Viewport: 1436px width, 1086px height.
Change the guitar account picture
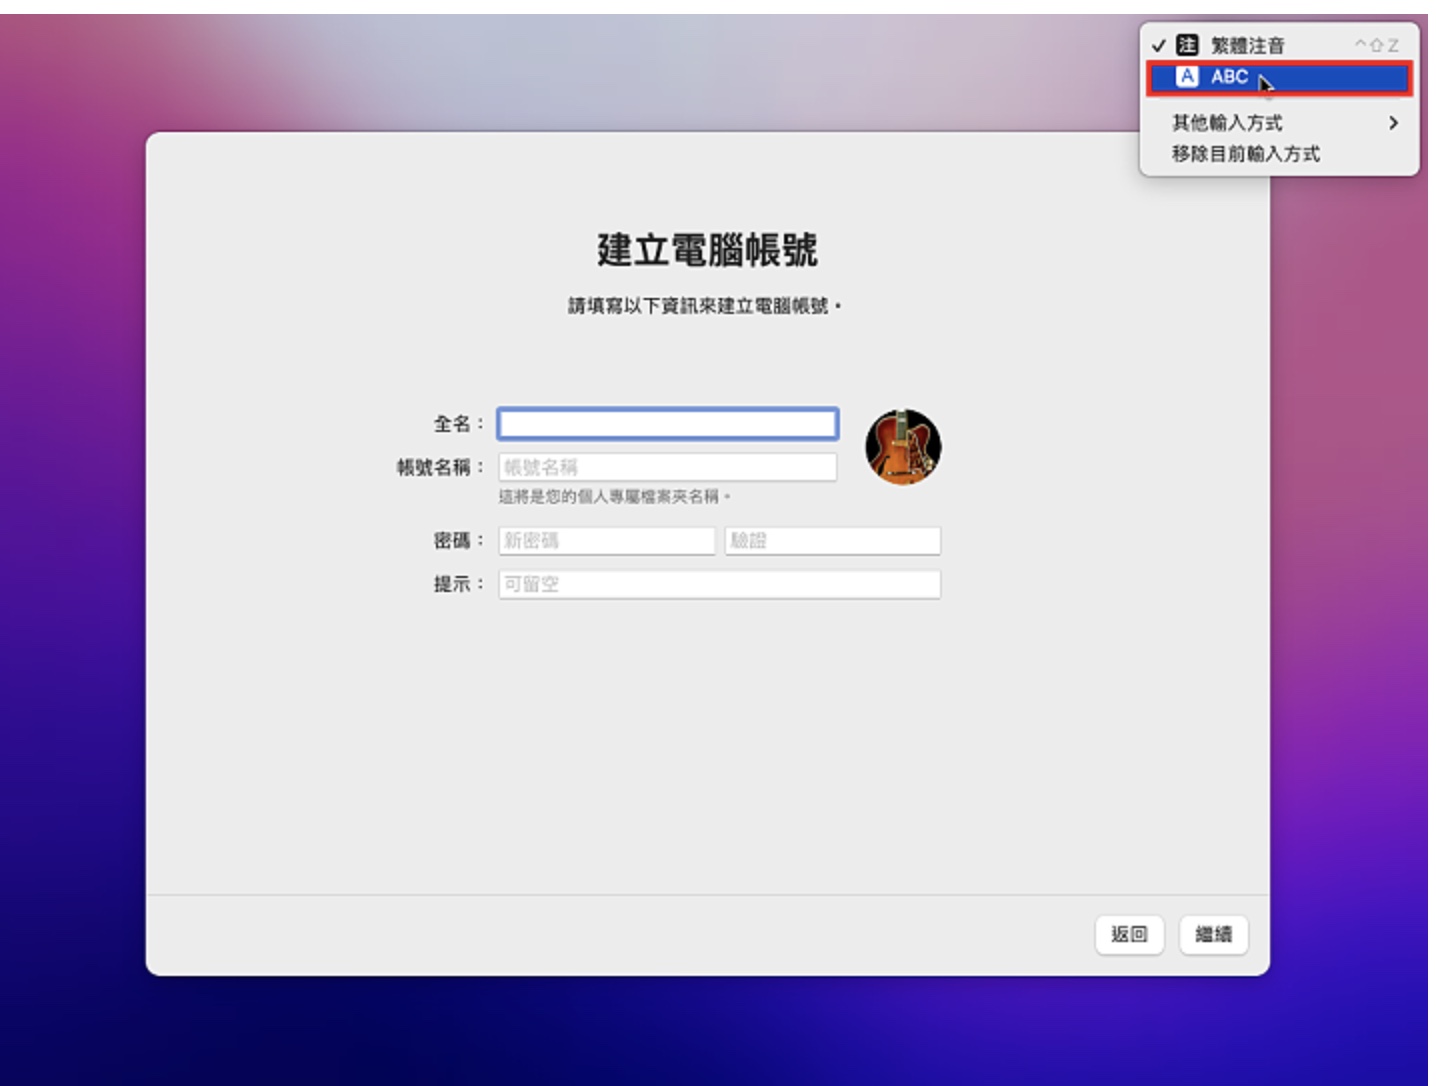coord(903,447)
